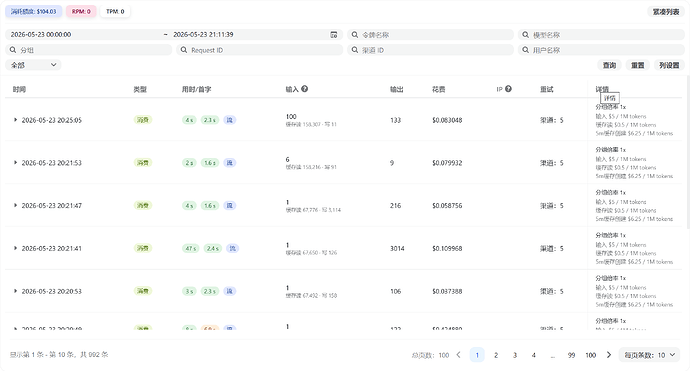Open the calendar icon in date range

[x=334, y=35]
